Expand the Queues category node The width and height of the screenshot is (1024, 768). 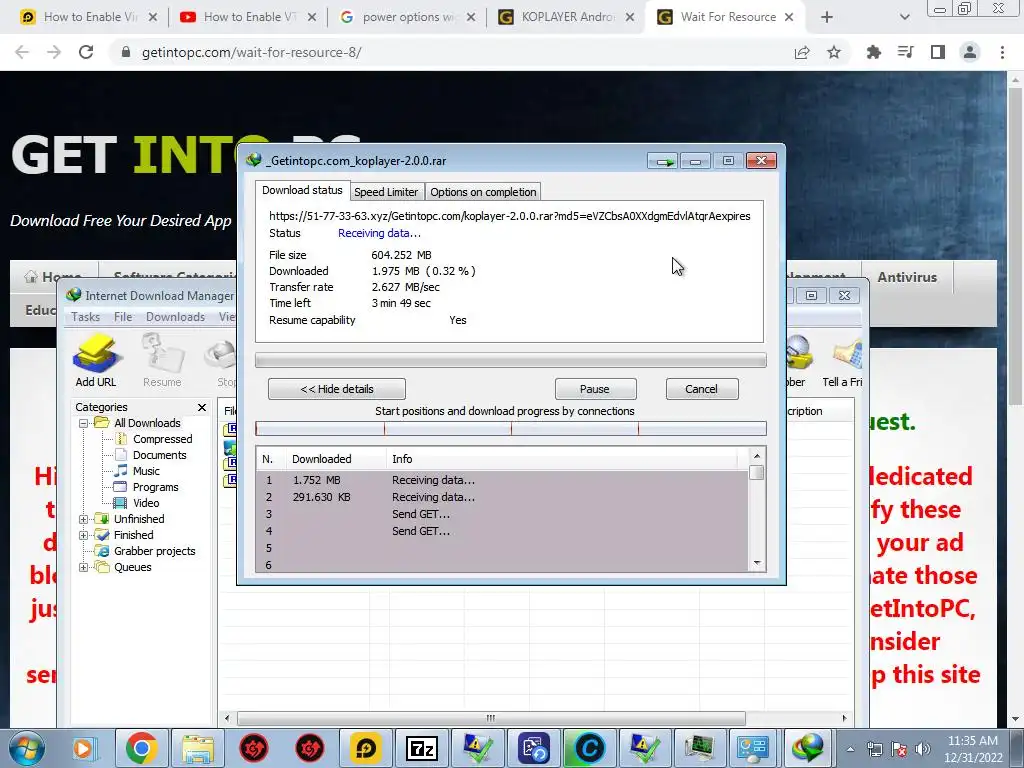[x=84, y=568]
